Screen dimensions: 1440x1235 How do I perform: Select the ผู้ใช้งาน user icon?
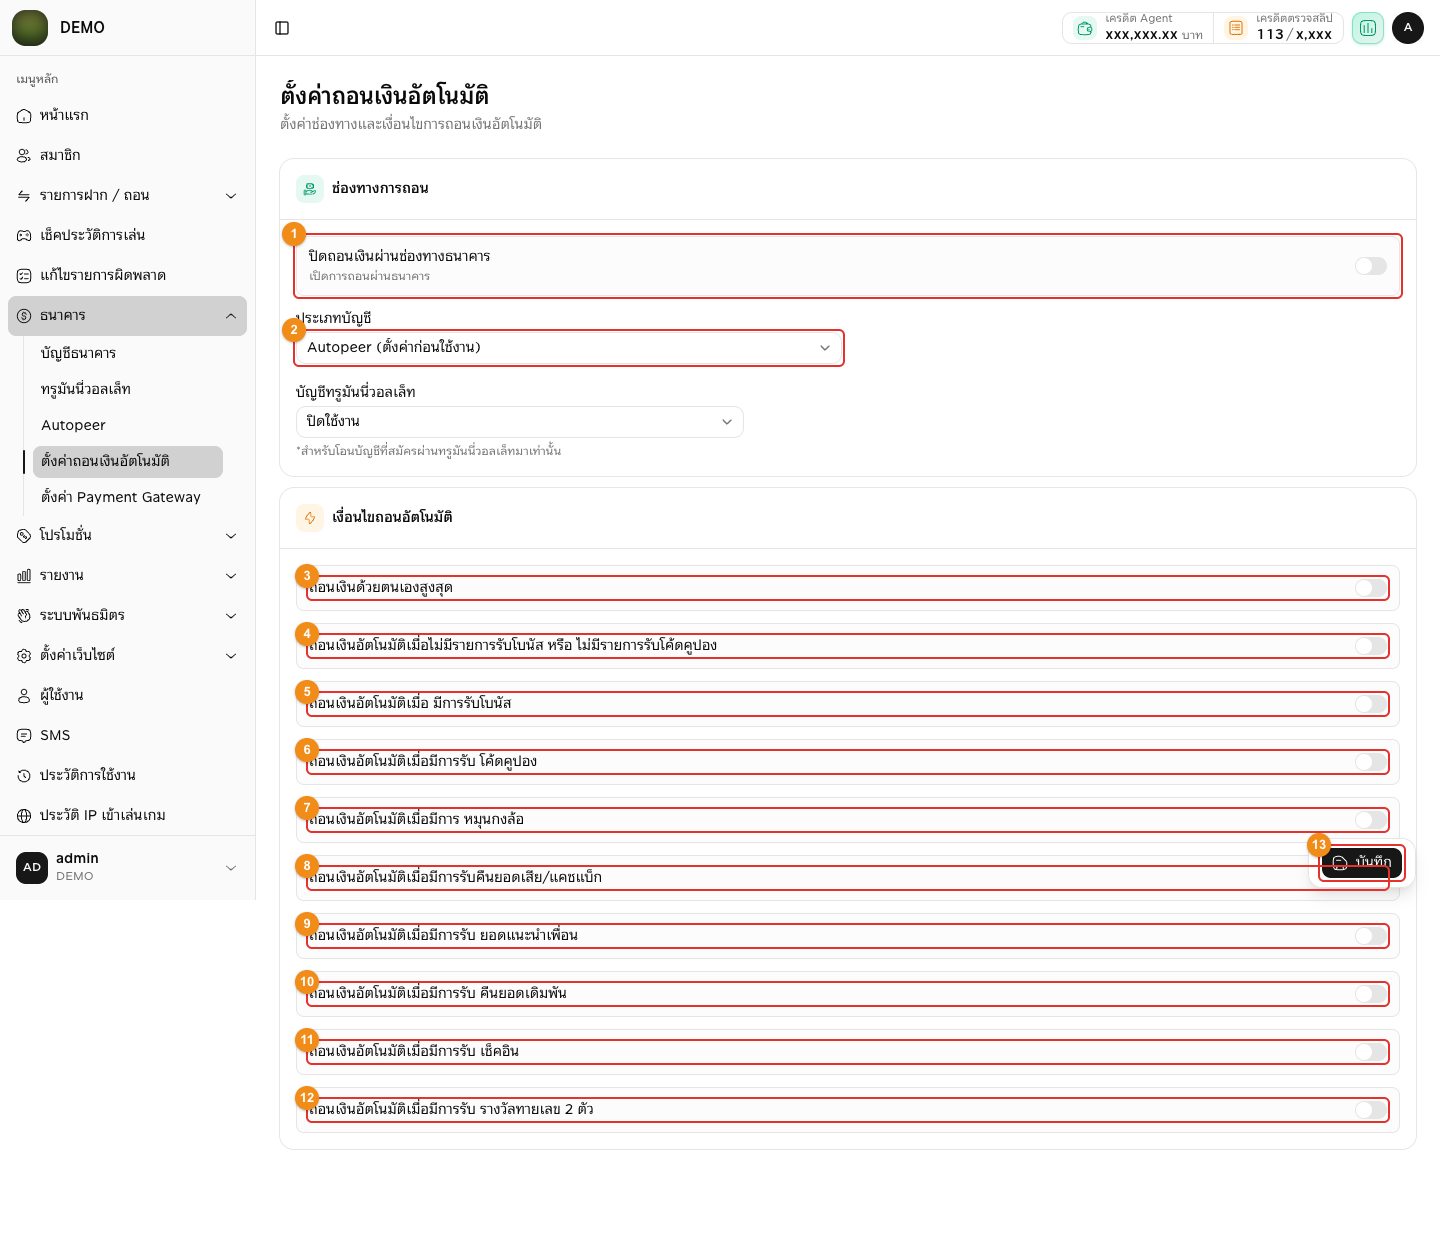point(24,696)
